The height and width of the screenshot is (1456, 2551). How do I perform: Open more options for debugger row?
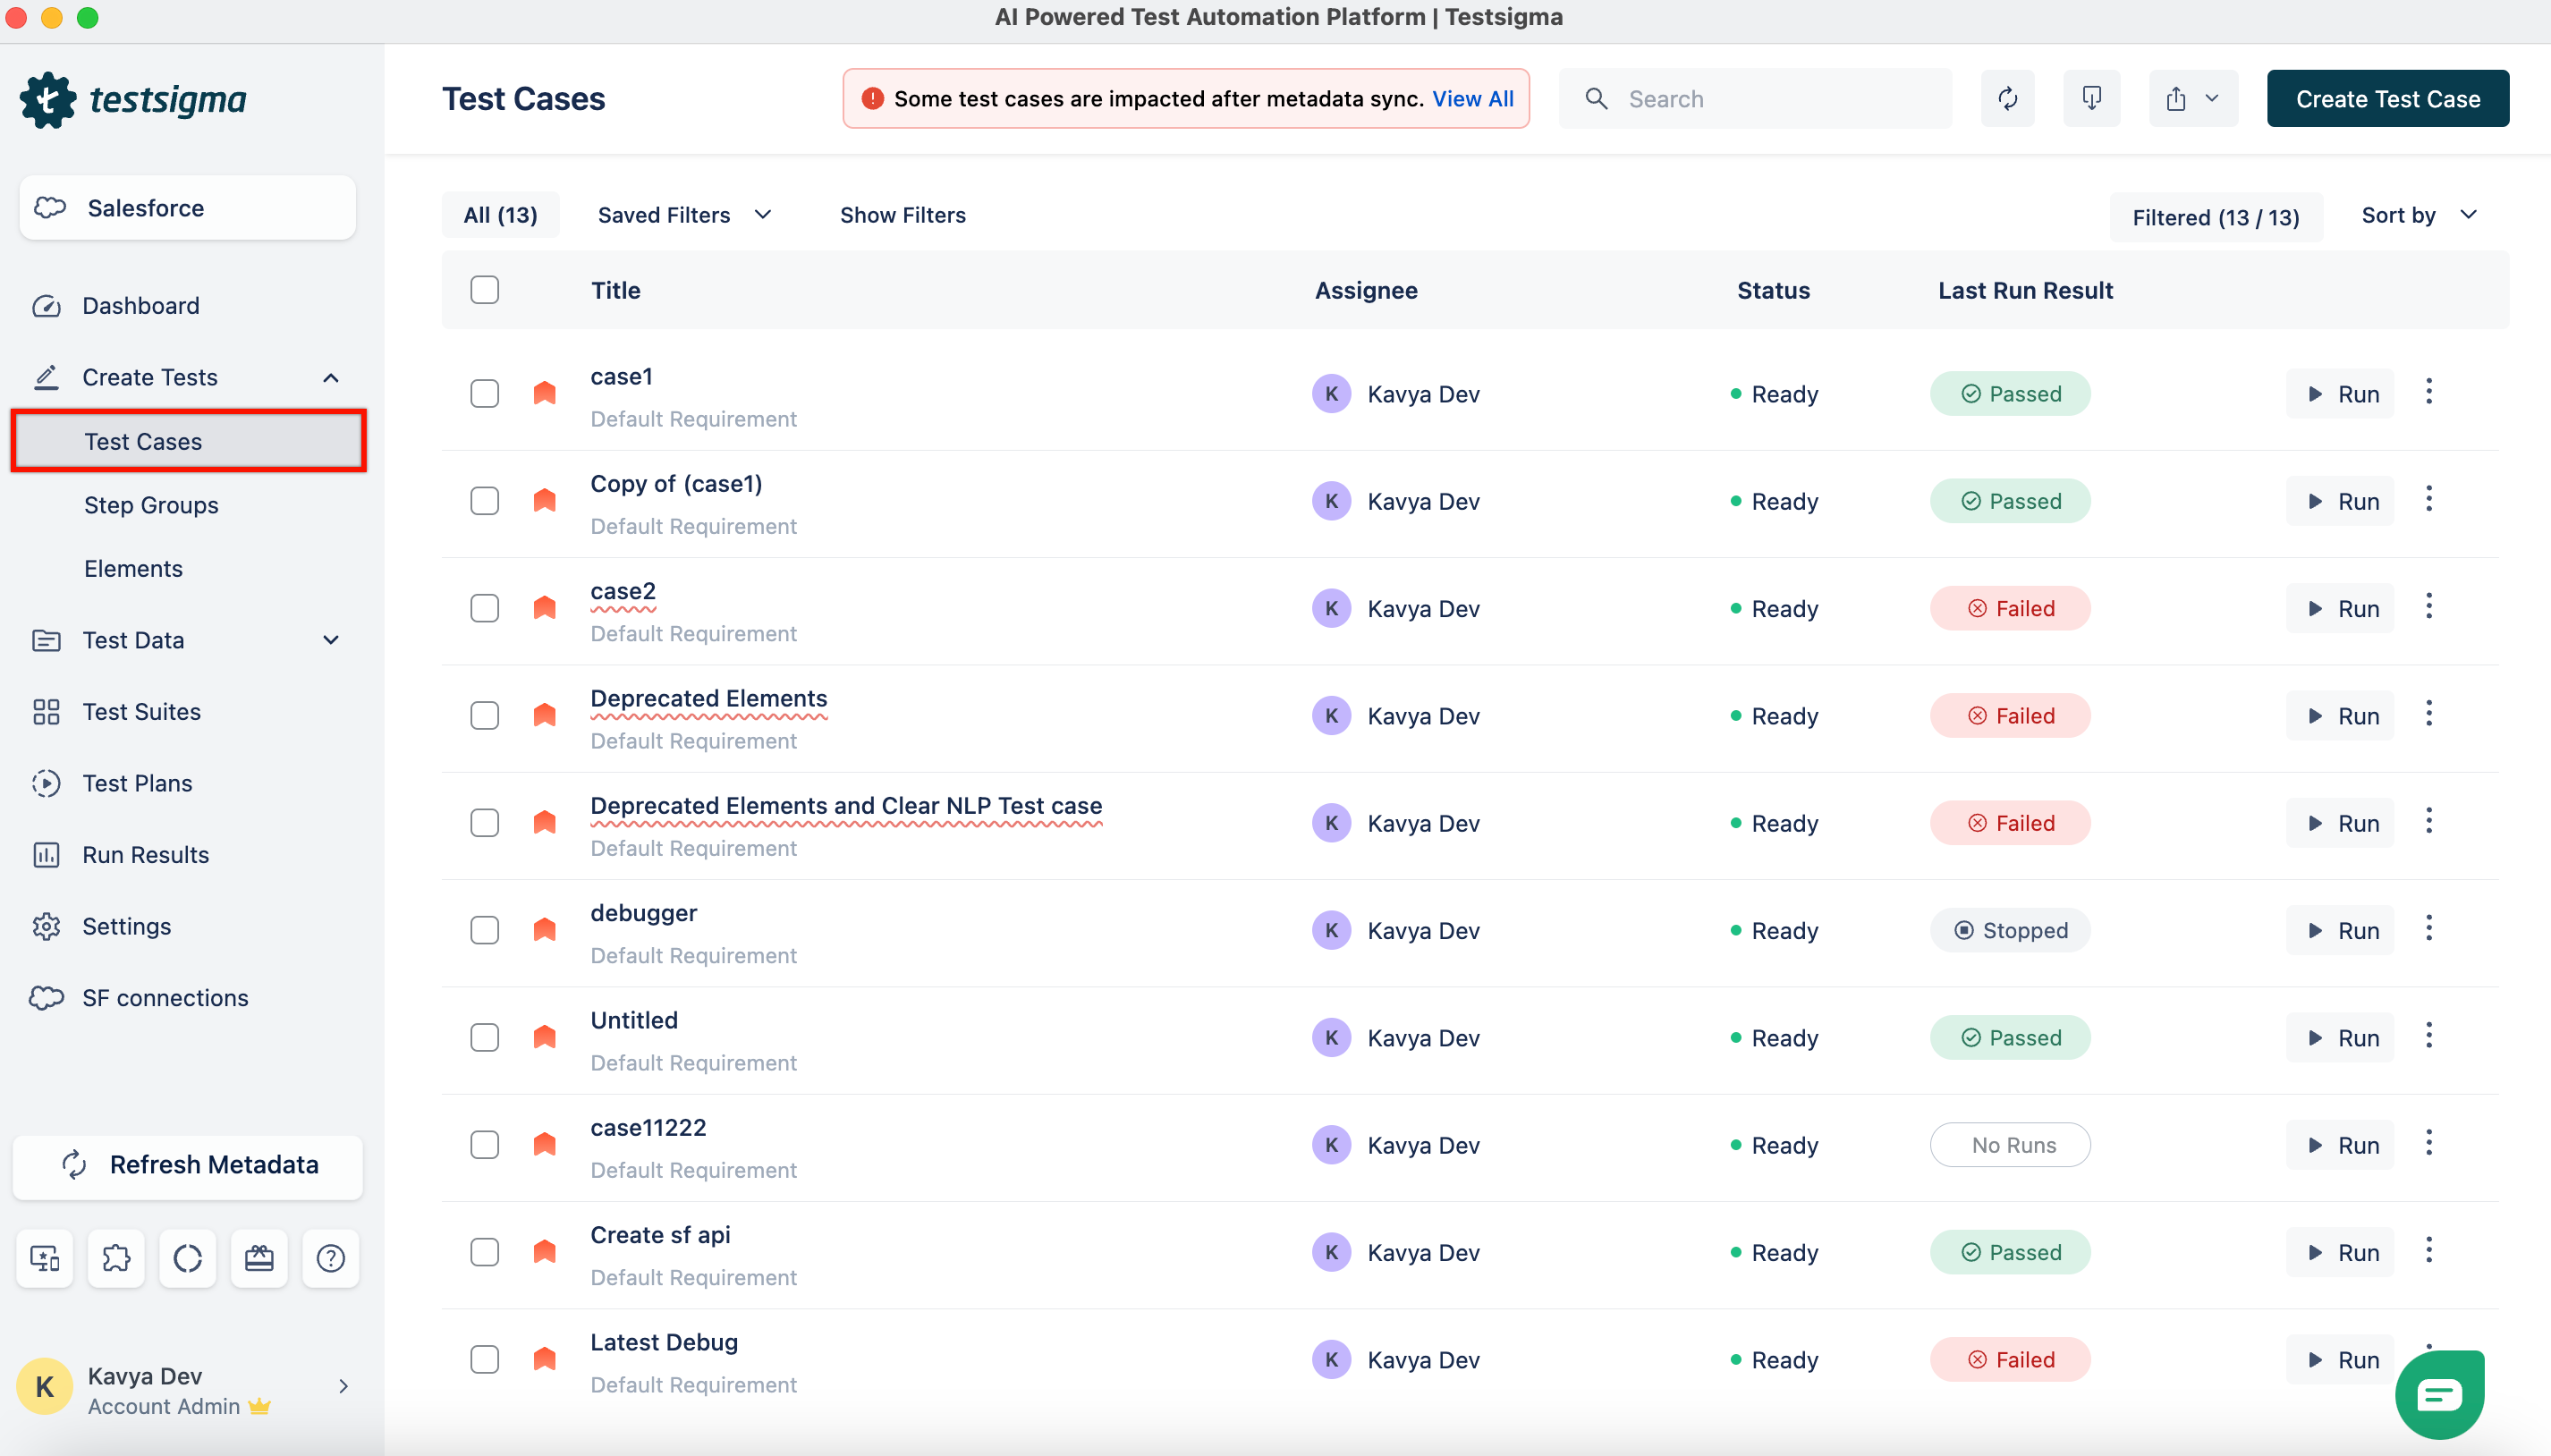(2428, 928)
